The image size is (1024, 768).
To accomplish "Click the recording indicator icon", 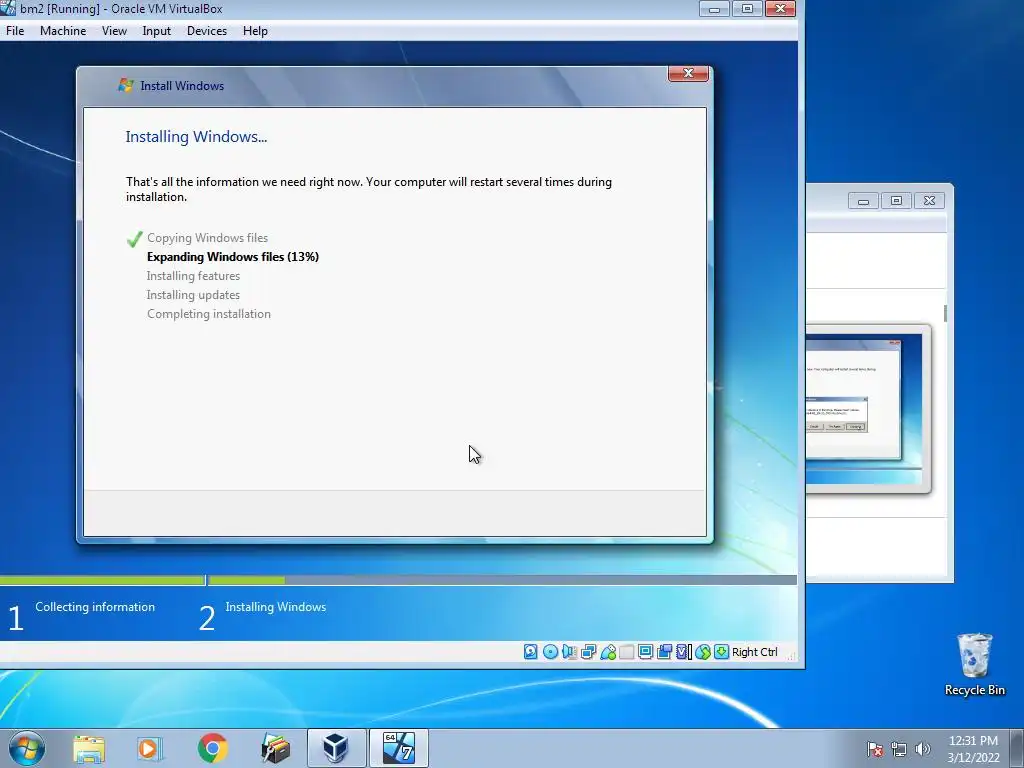I will point(664,652).
